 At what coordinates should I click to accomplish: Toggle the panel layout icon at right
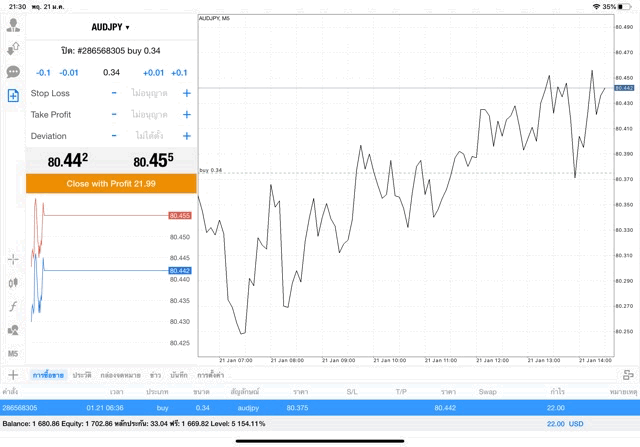628,375
